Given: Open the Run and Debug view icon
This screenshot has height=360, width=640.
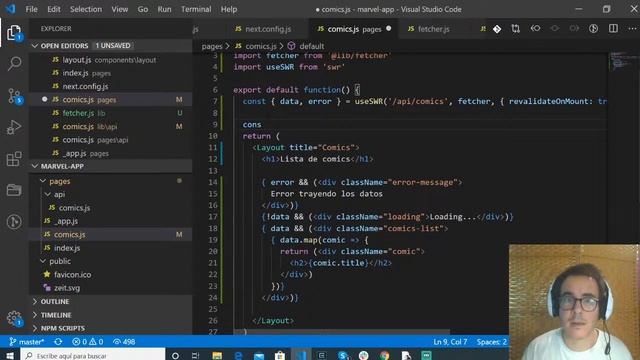Looking at the screenshot, I should tap(14, 127).
